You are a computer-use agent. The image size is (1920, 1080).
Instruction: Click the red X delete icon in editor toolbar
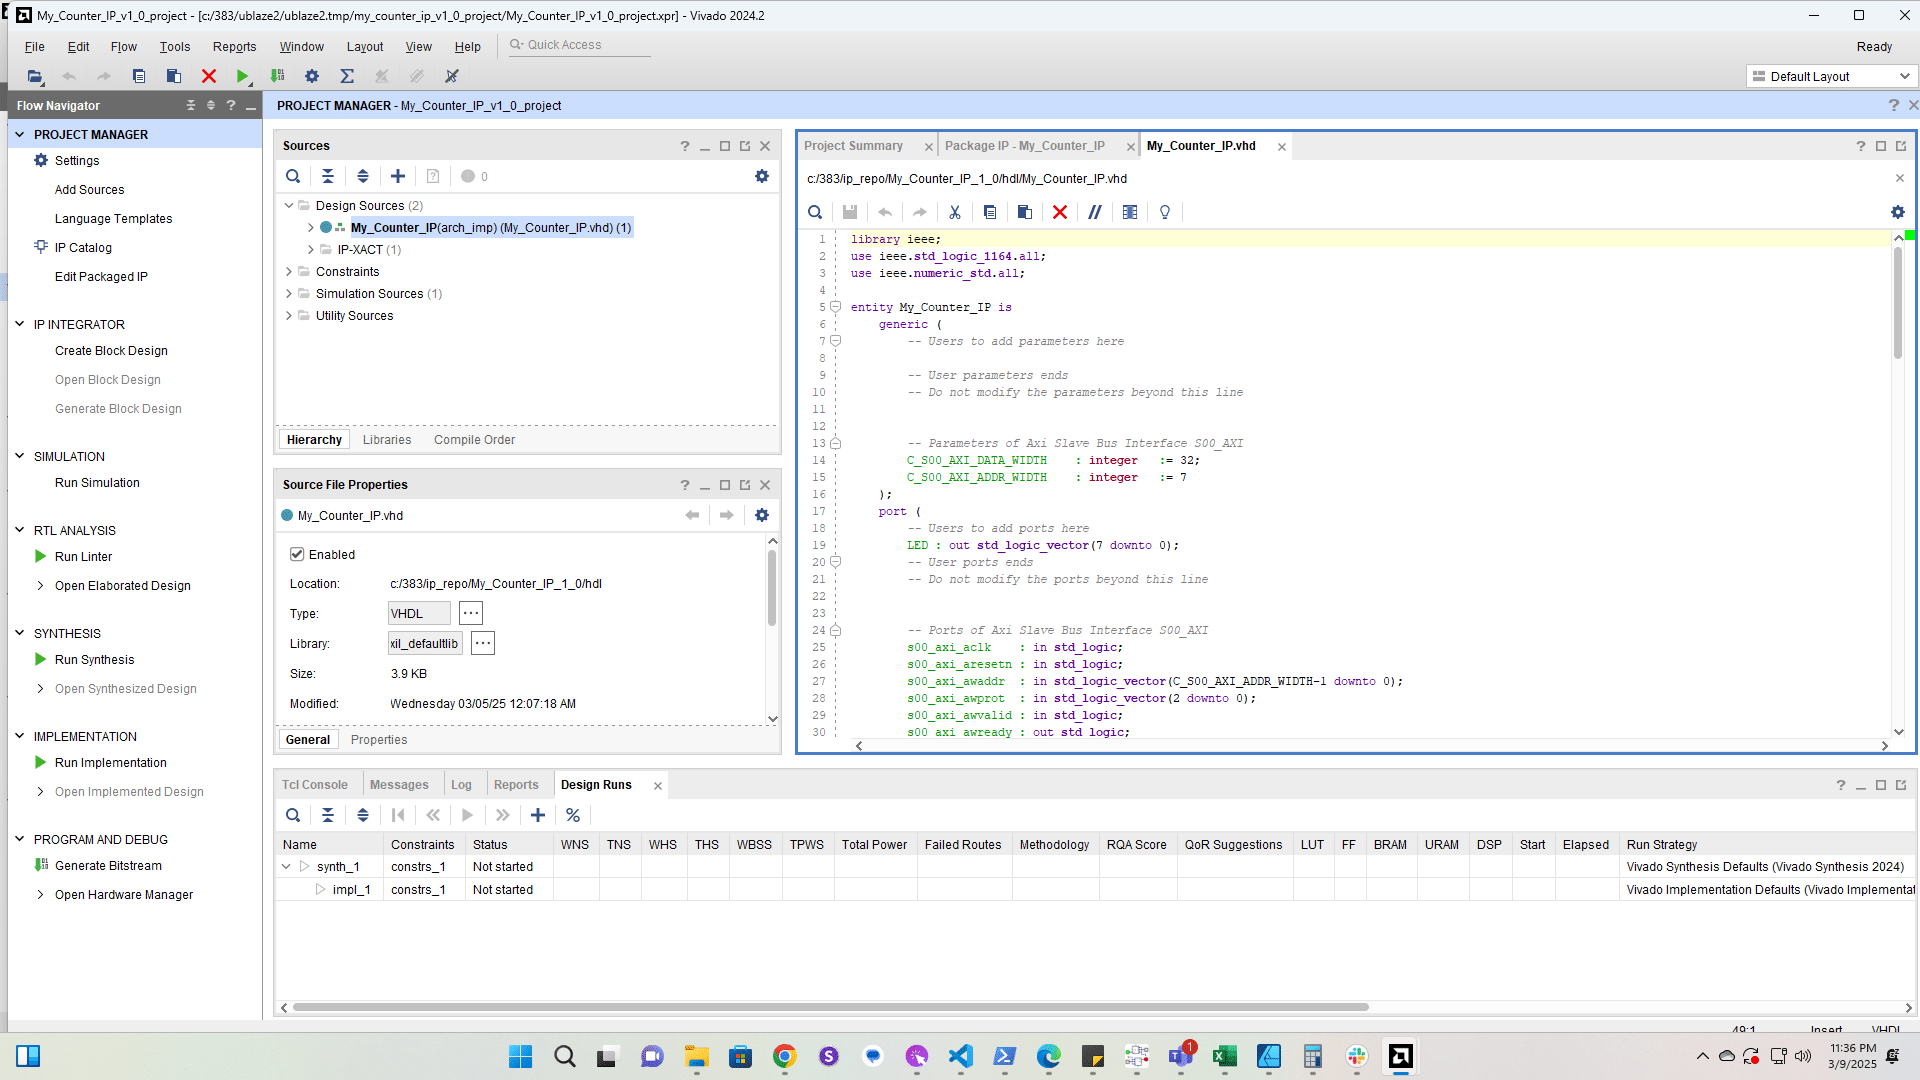[x=1060, y=212]
